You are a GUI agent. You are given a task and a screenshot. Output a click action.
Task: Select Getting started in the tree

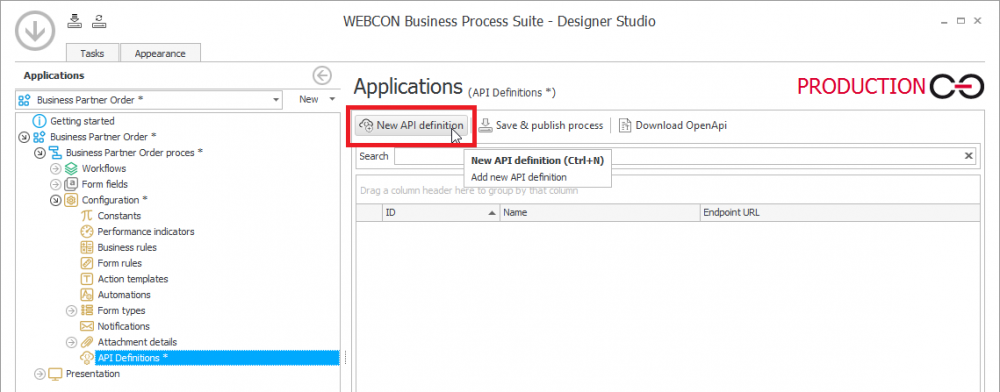(82, 120)
